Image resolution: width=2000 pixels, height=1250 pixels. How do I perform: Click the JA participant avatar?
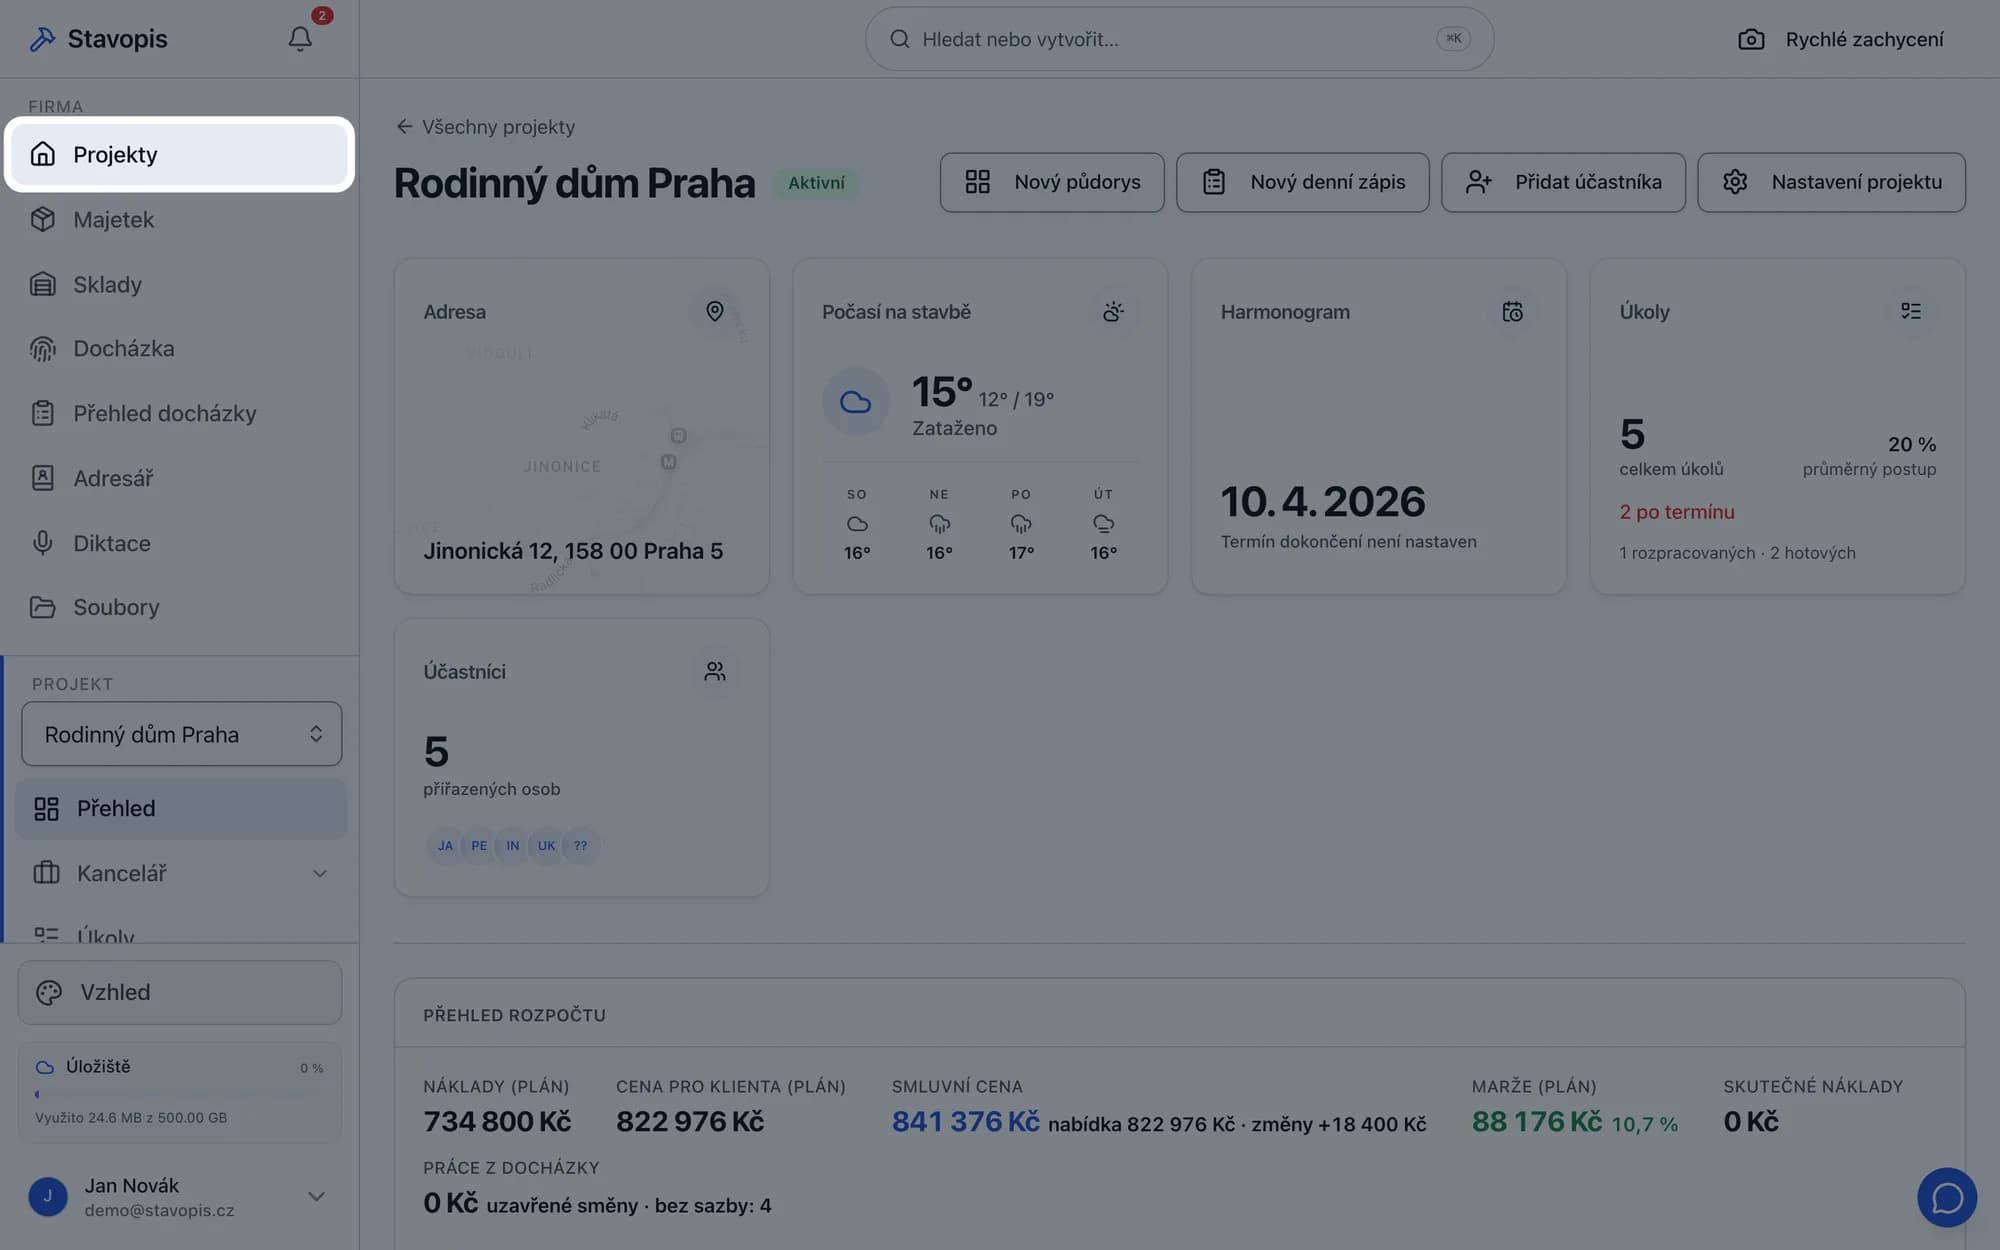click(445, 846)
